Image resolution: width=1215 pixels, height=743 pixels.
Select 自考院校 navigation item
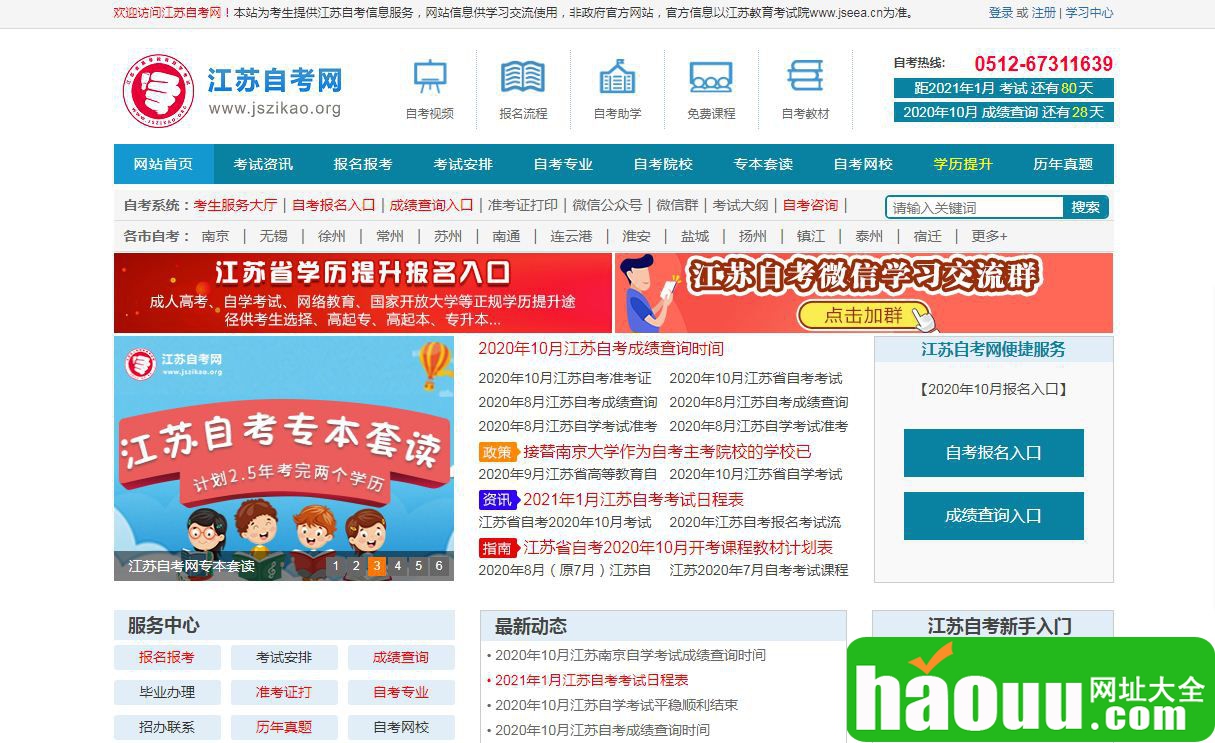coord(663,164)
